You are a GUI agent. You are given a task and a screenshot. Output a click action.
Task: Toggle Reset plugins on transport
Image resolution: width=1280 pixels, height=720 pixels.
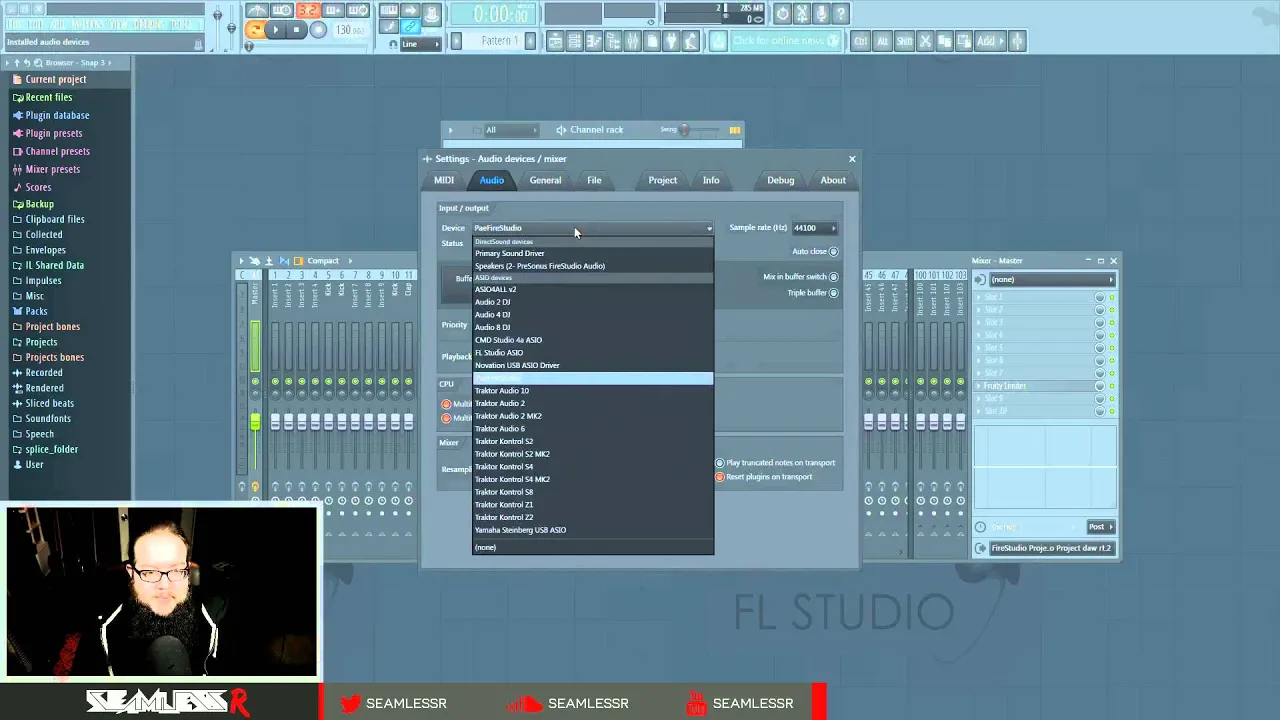coord(719,477)
